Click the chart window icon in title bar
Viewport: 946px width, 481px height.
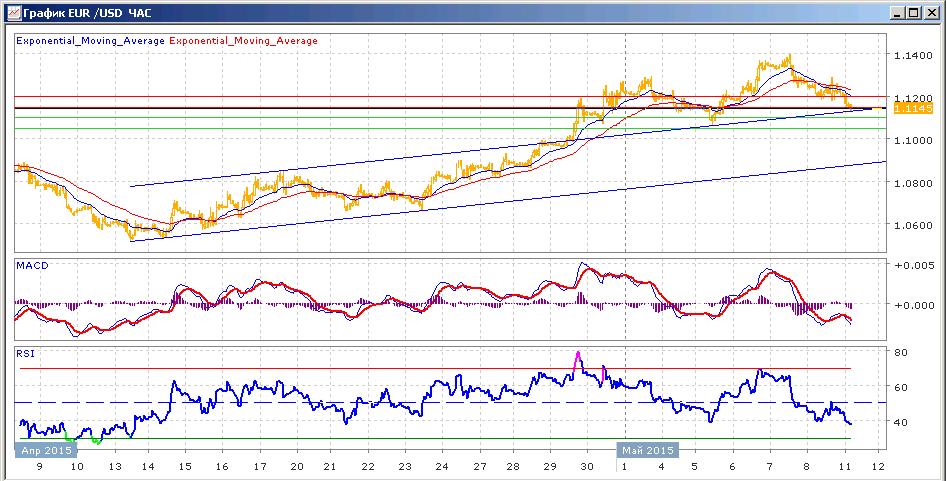[12, 12]
